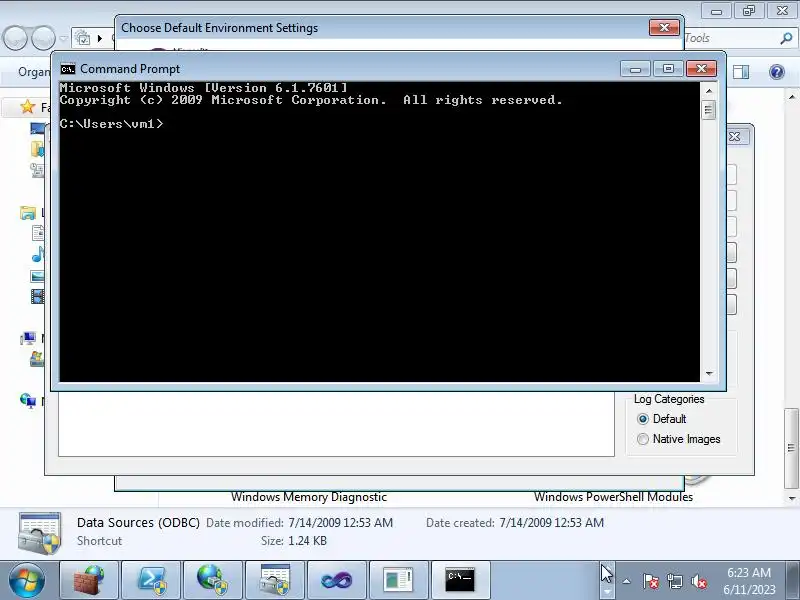
Task: Maximize the Command Prompt window
Action: (x=668, y=69)
